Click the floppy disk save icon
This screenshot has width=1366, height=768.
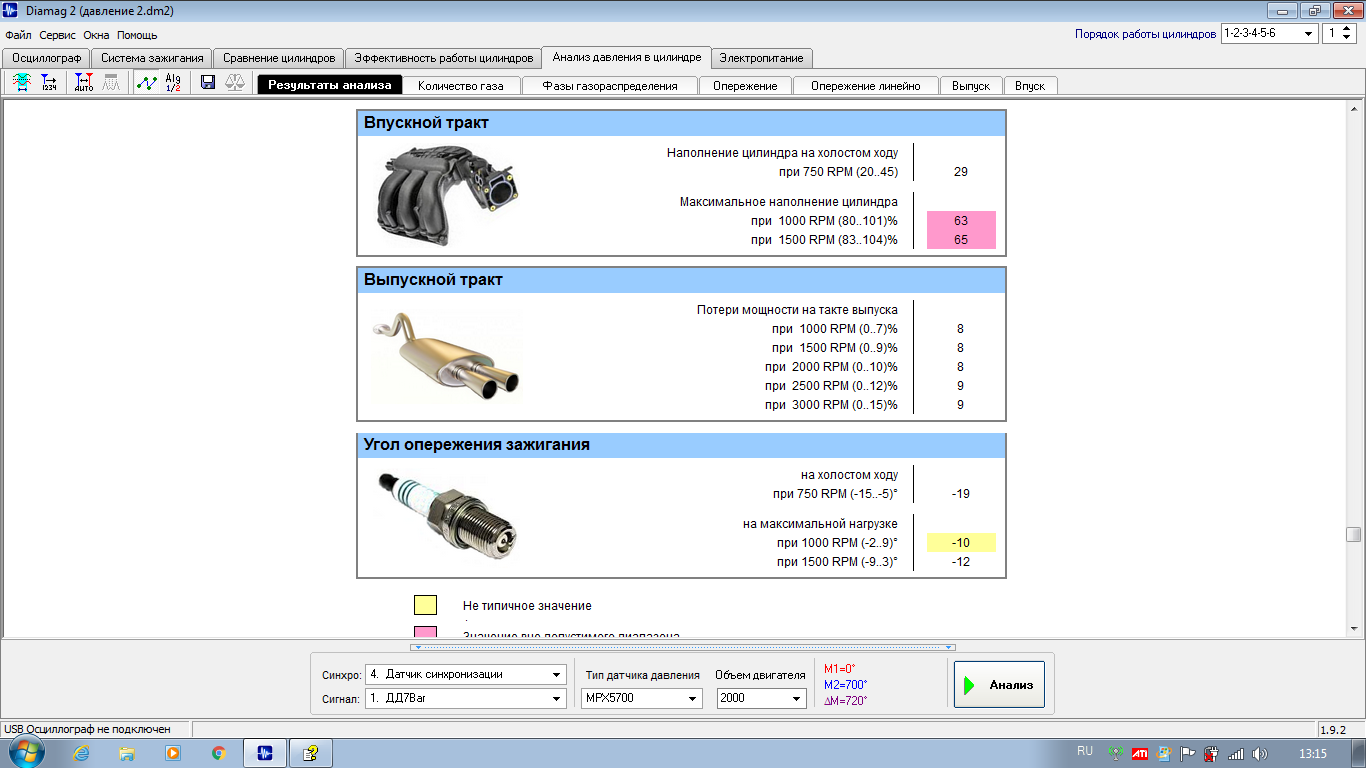208,83
